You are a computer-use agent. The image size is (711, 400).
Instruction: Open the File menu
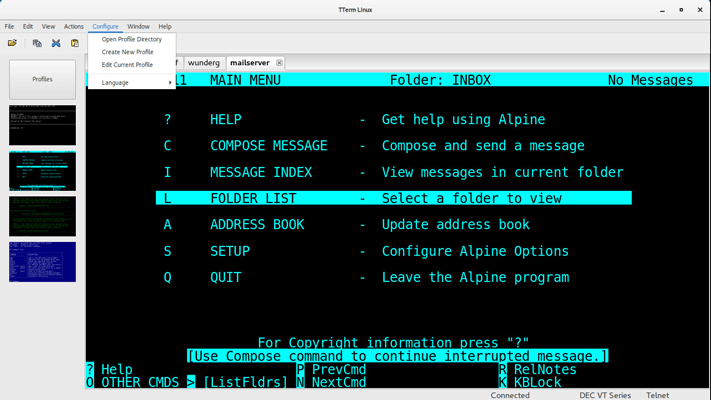10,26
